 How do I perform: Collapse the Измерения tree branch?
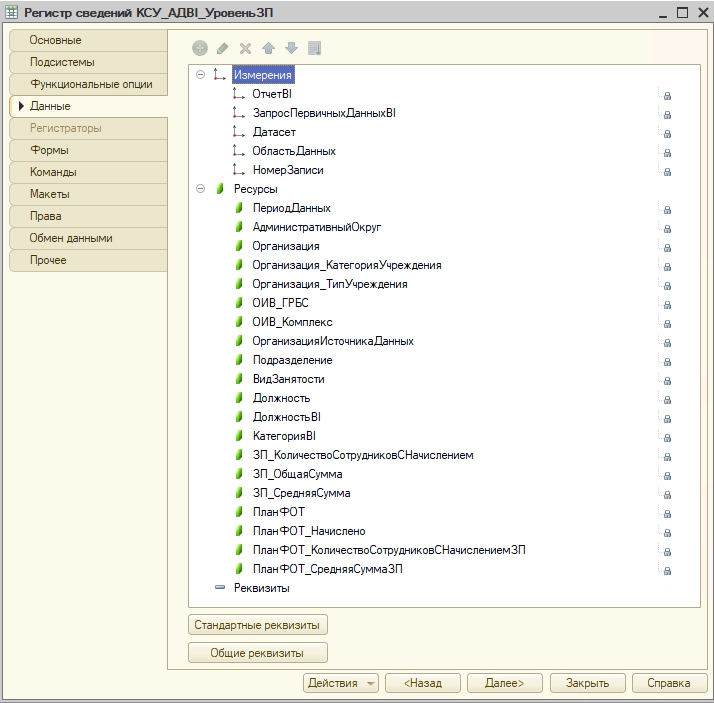point(201,75)
